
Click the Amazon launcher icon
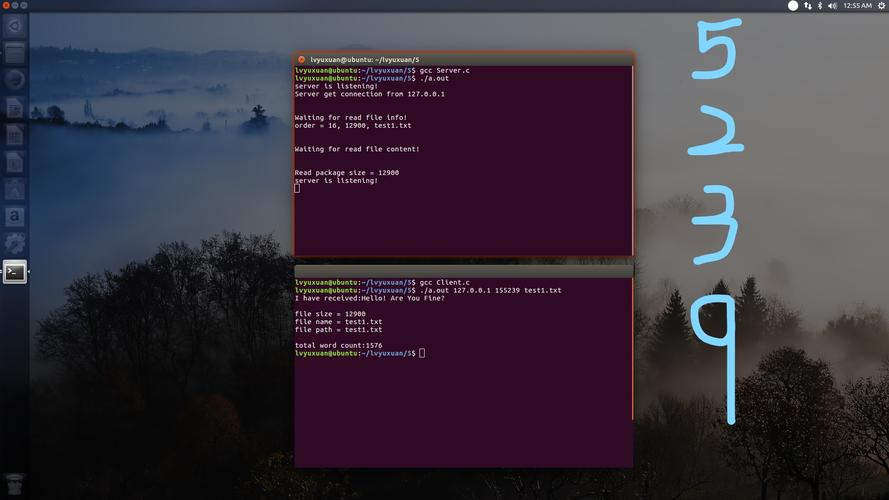[14, 215]
